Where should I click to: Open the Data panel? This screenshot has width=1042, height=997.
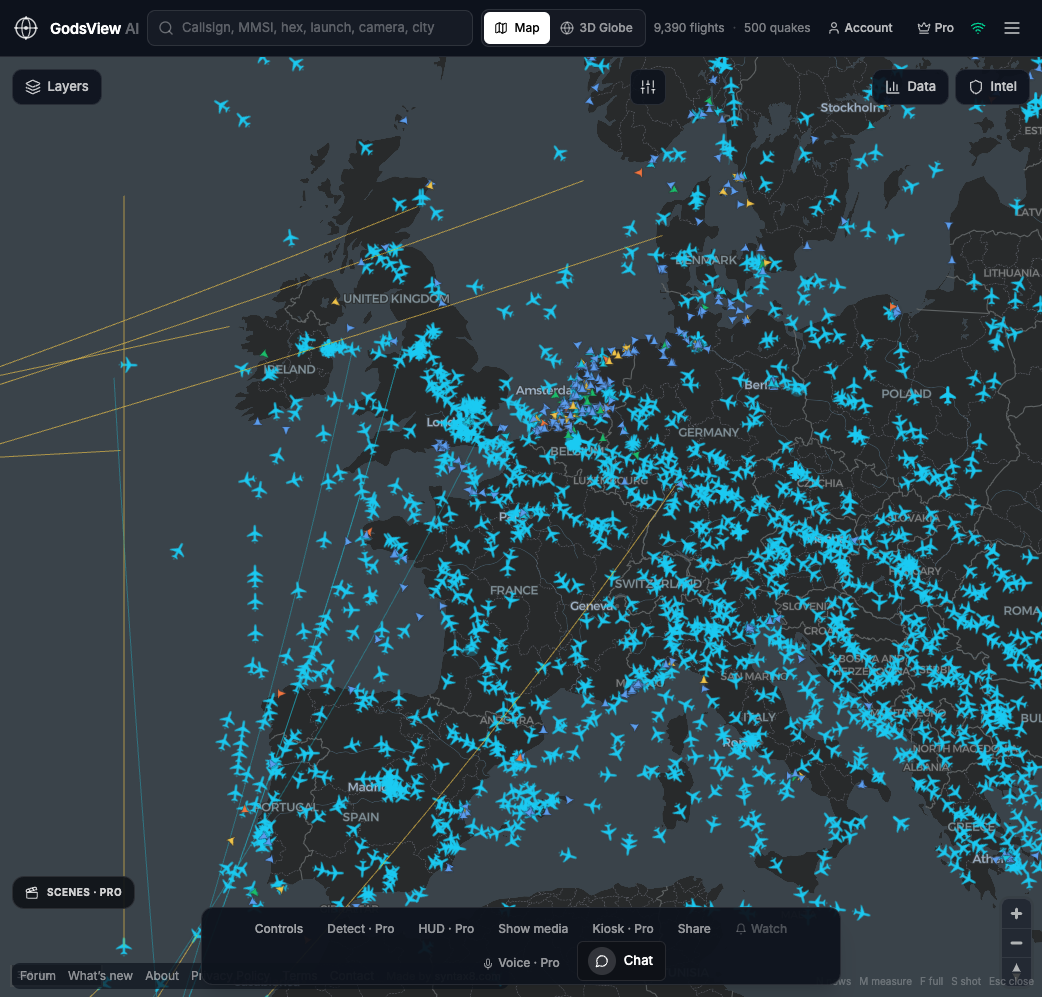click(910, 87)
